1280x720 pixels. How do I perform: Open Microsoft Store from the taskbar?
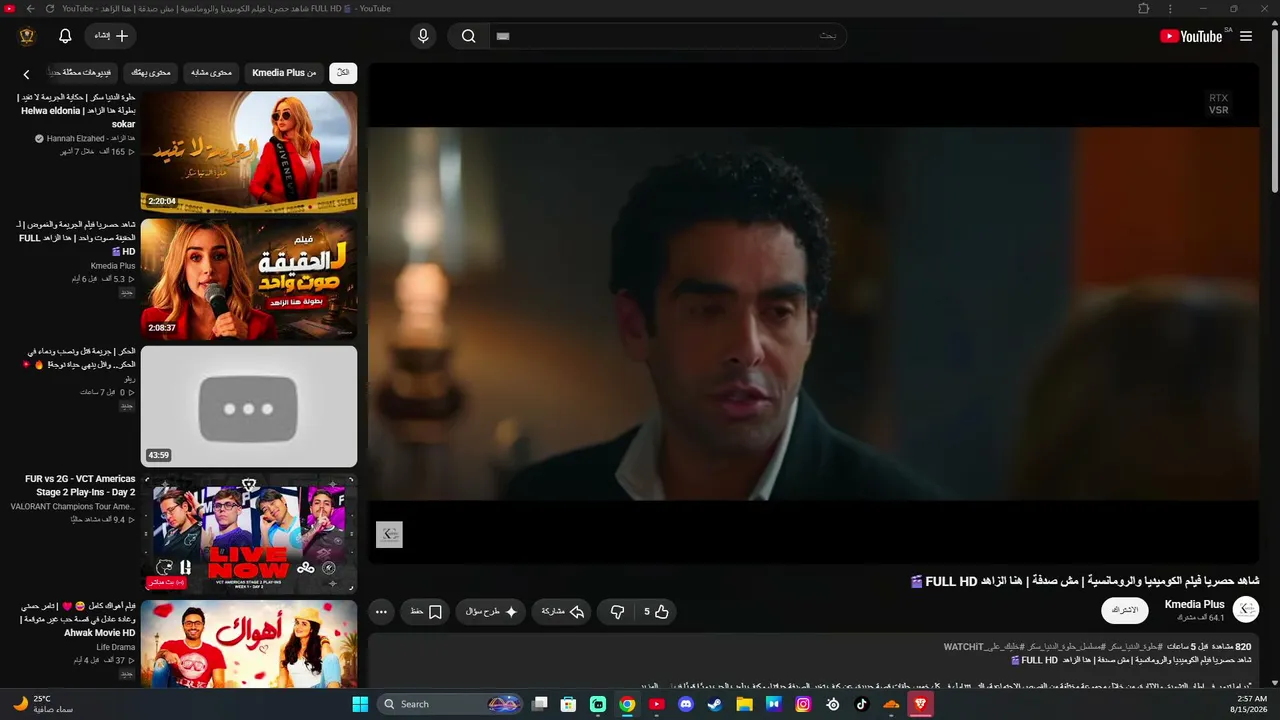point(569,704)
